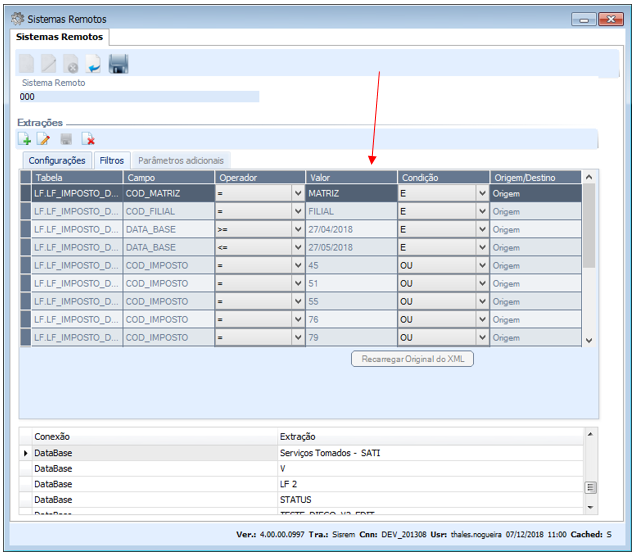Viewport: 637px width, 555px height.
Task: Click the undo arrow icon in top toolbar
Action: pos(93,65)
